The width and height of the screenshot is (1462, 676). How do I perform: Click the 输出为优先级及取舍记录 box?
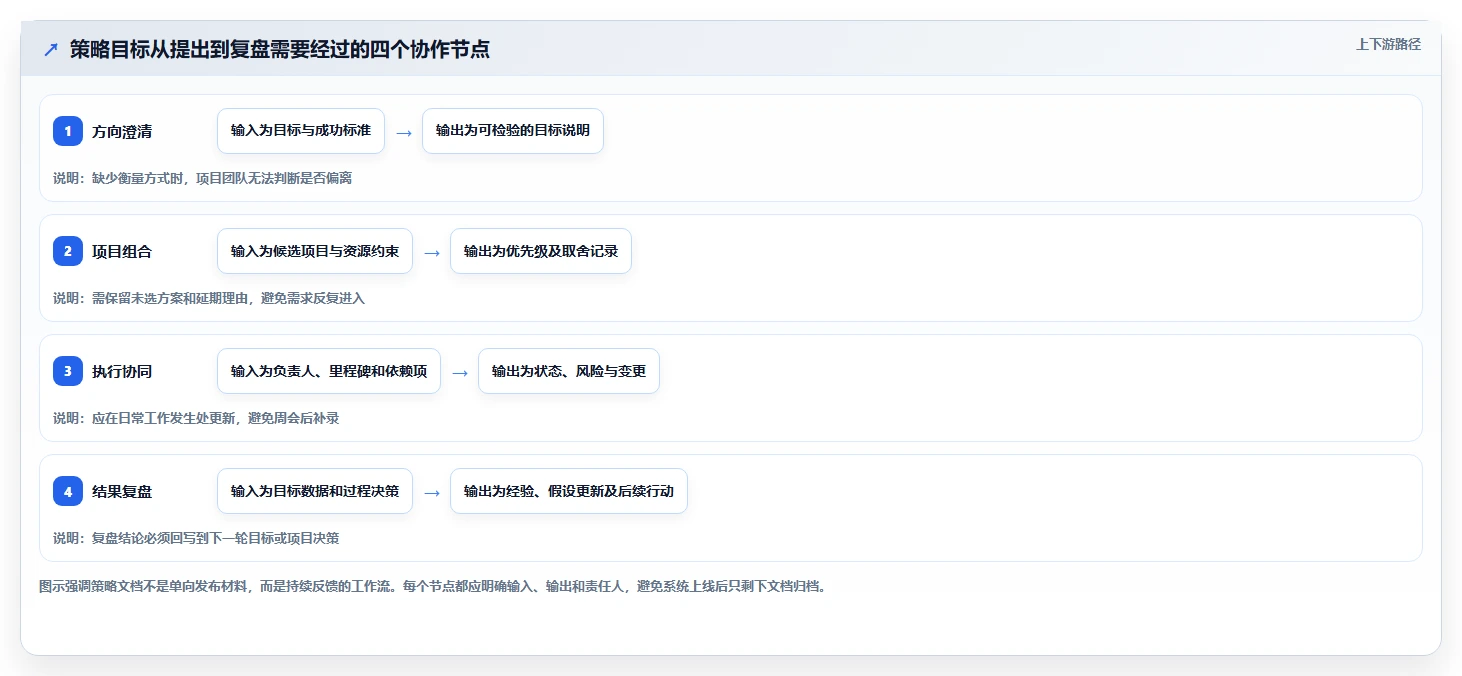[541, 251]
